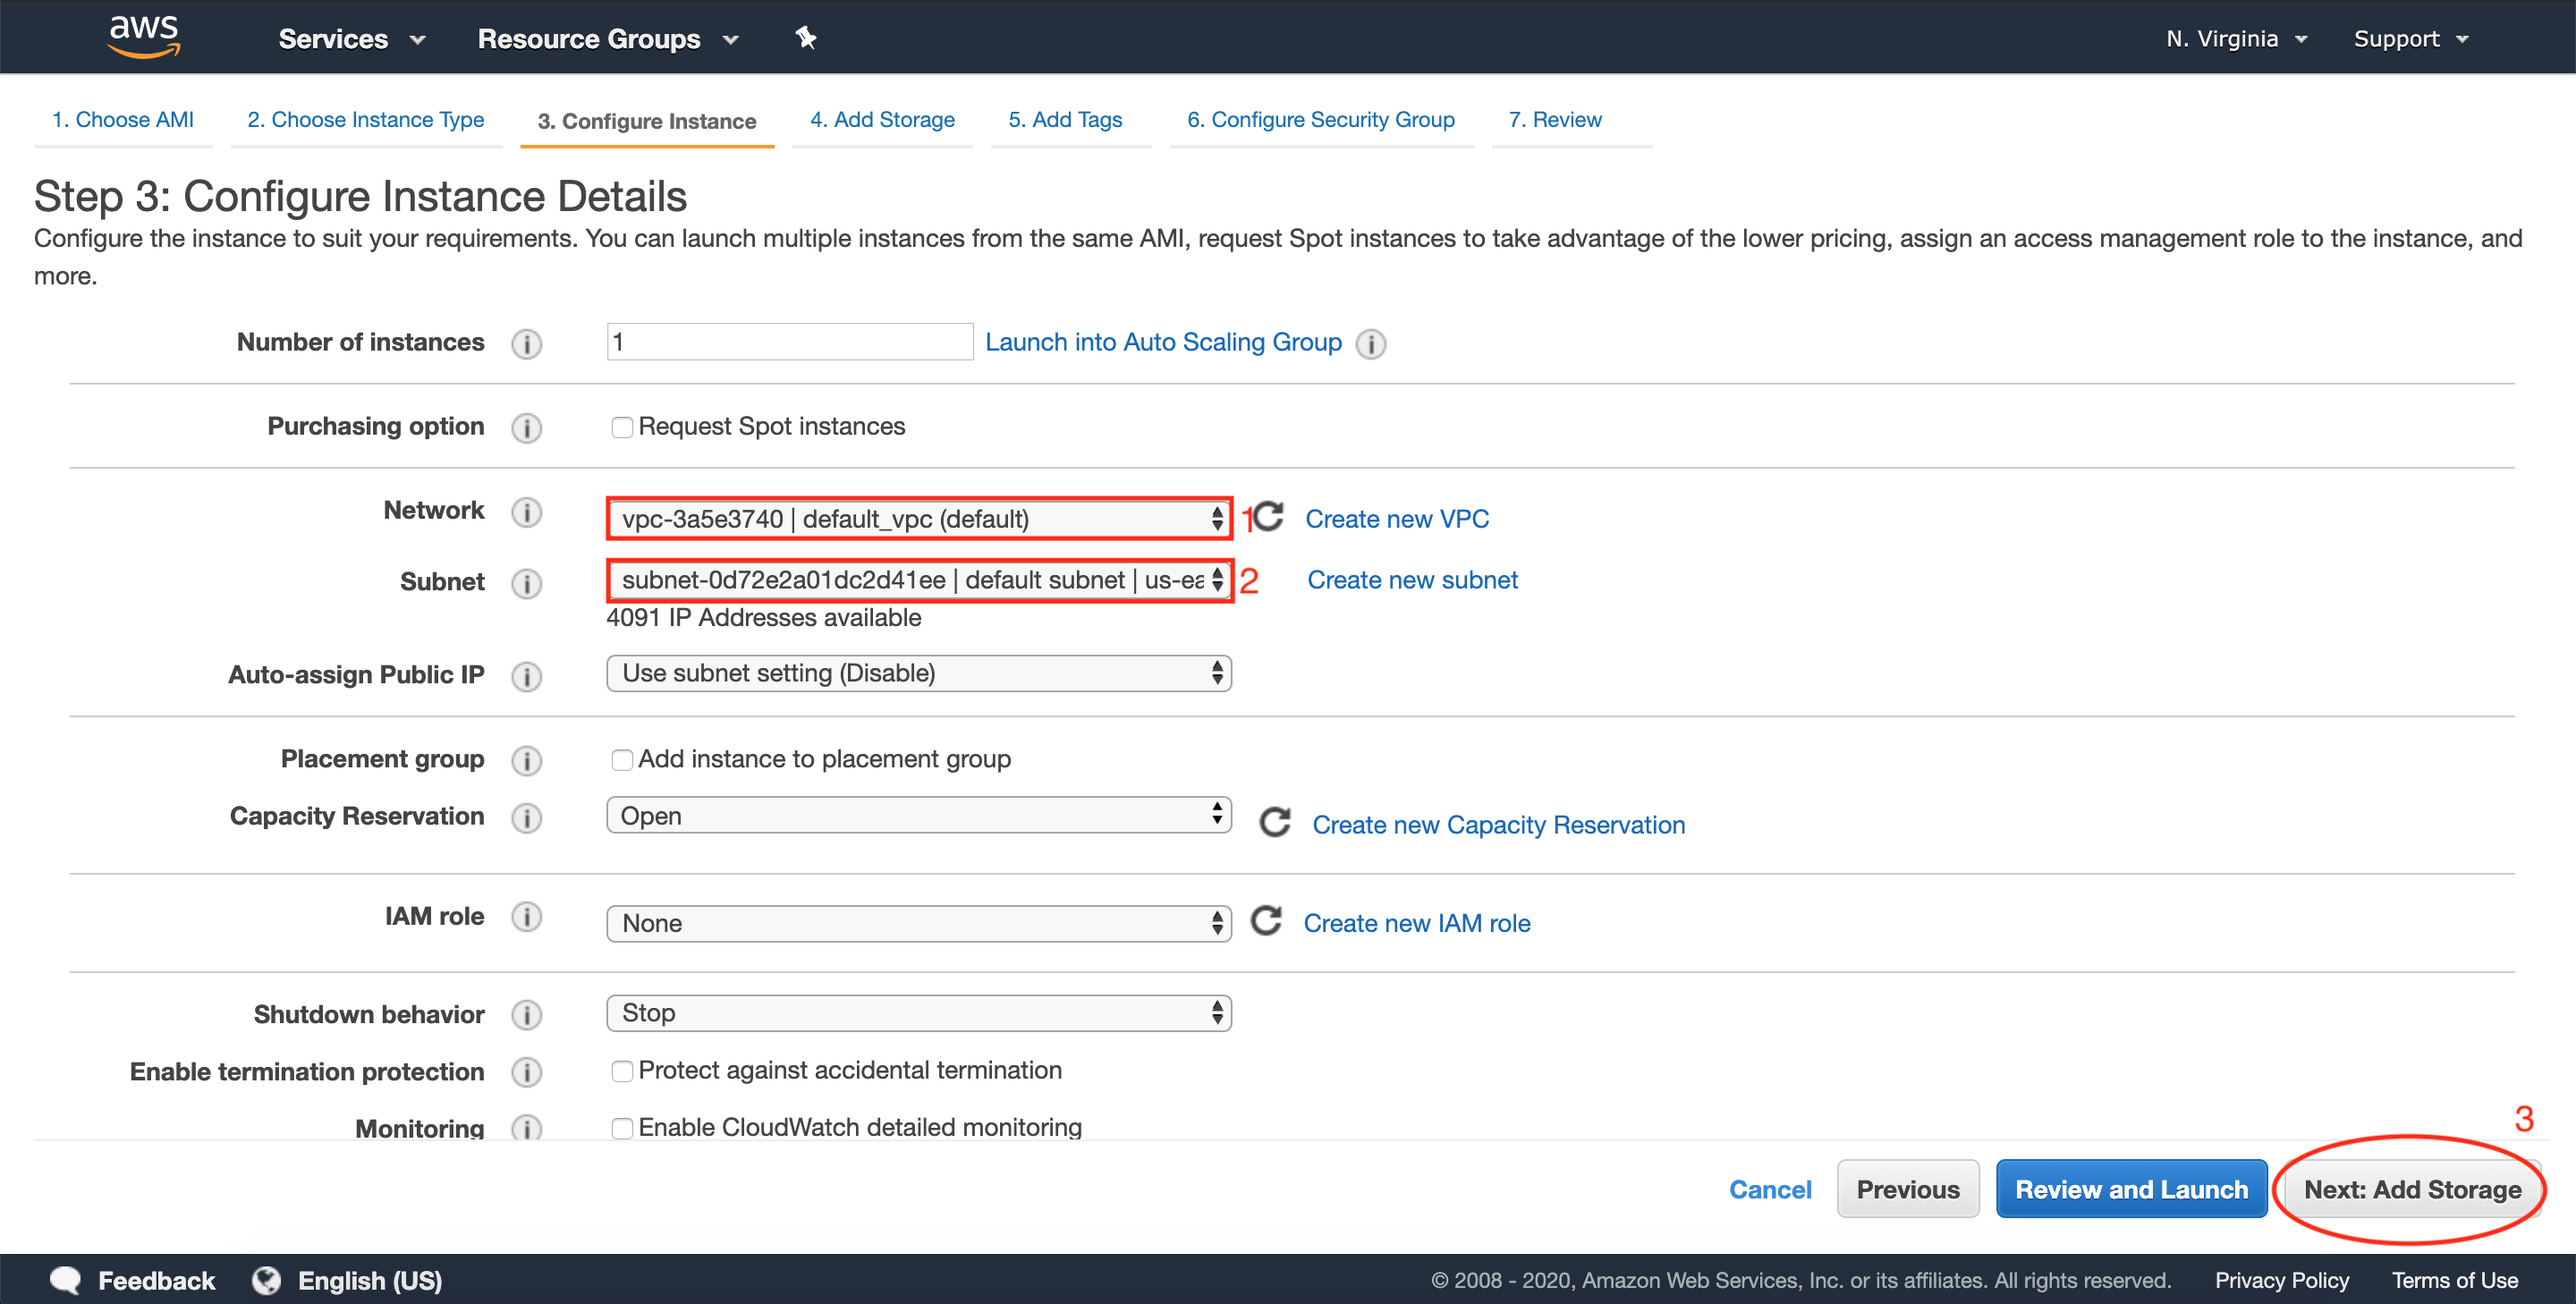Open info icon next to Auto Scaling Group
The height and width of the screenshot is (1304, 2576).
pyautogui.click(x=1371, y=344)
